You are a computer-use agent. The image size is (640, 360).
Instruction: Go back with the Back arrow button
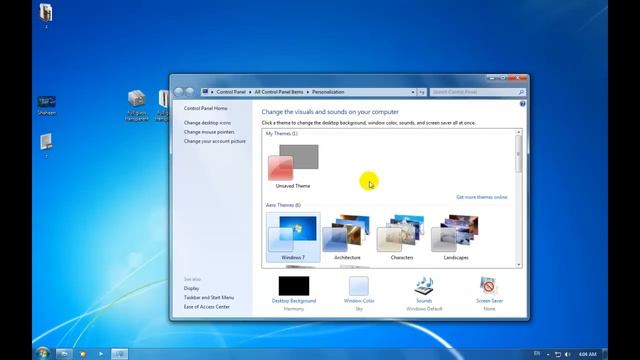178,92
